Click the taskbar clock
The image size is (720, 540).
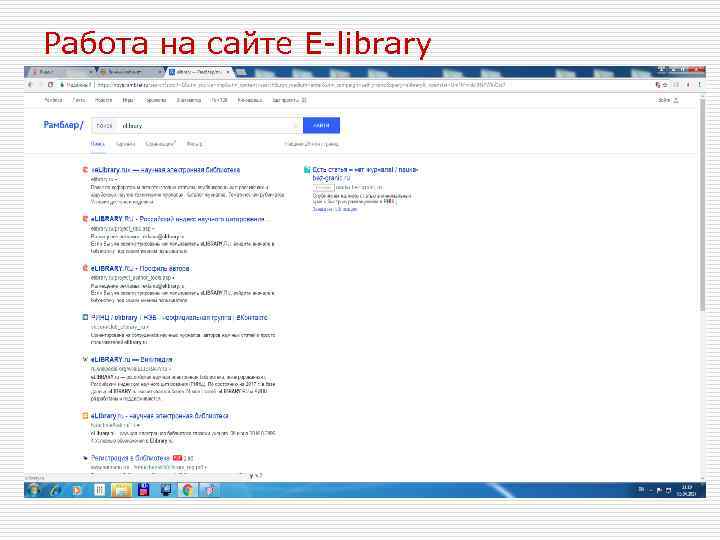pos(686,490)
